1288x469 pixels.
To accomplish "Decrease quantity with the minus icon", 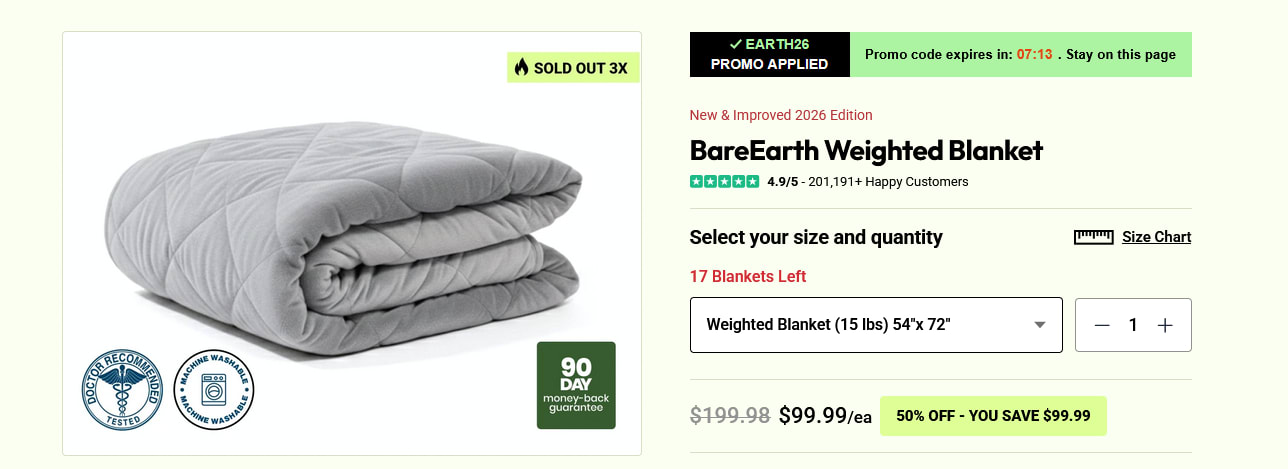I will coord(1102,325).
